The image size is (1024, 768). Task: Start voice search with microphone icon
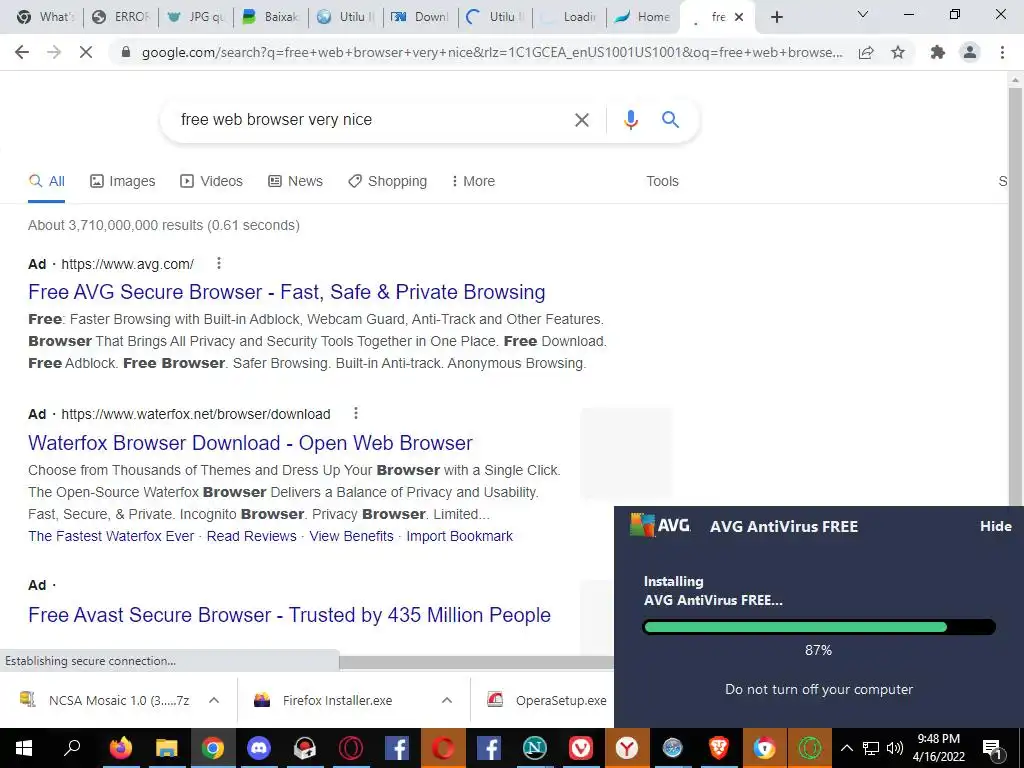coord(630,120)
